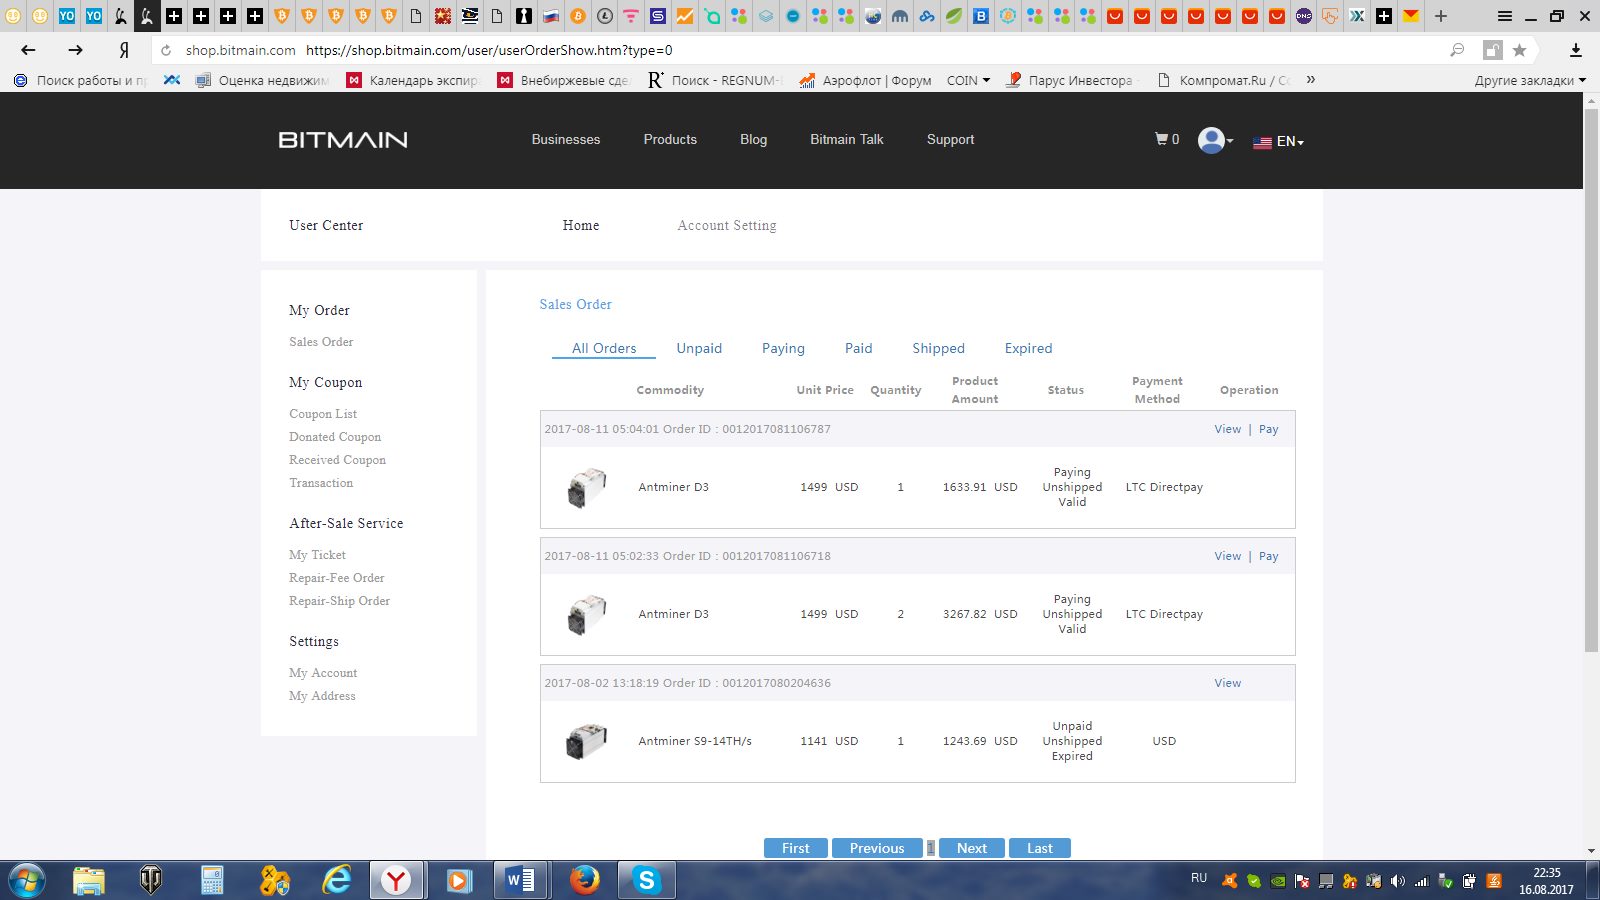The height and width of the screenshot is (900, 1600).
Task: Expand 'Другие закладки' bookmarks folder
Action: (1530, 80)
